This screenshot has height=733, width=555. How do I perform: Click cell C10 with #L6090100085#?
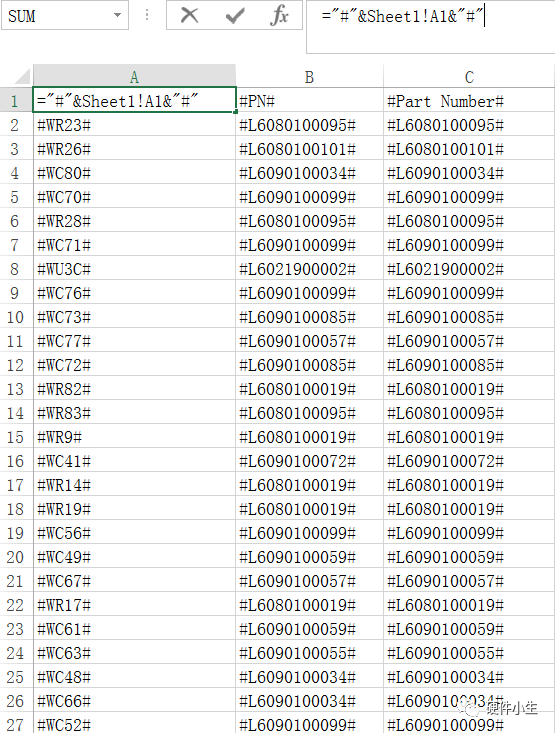pos(469,316)
